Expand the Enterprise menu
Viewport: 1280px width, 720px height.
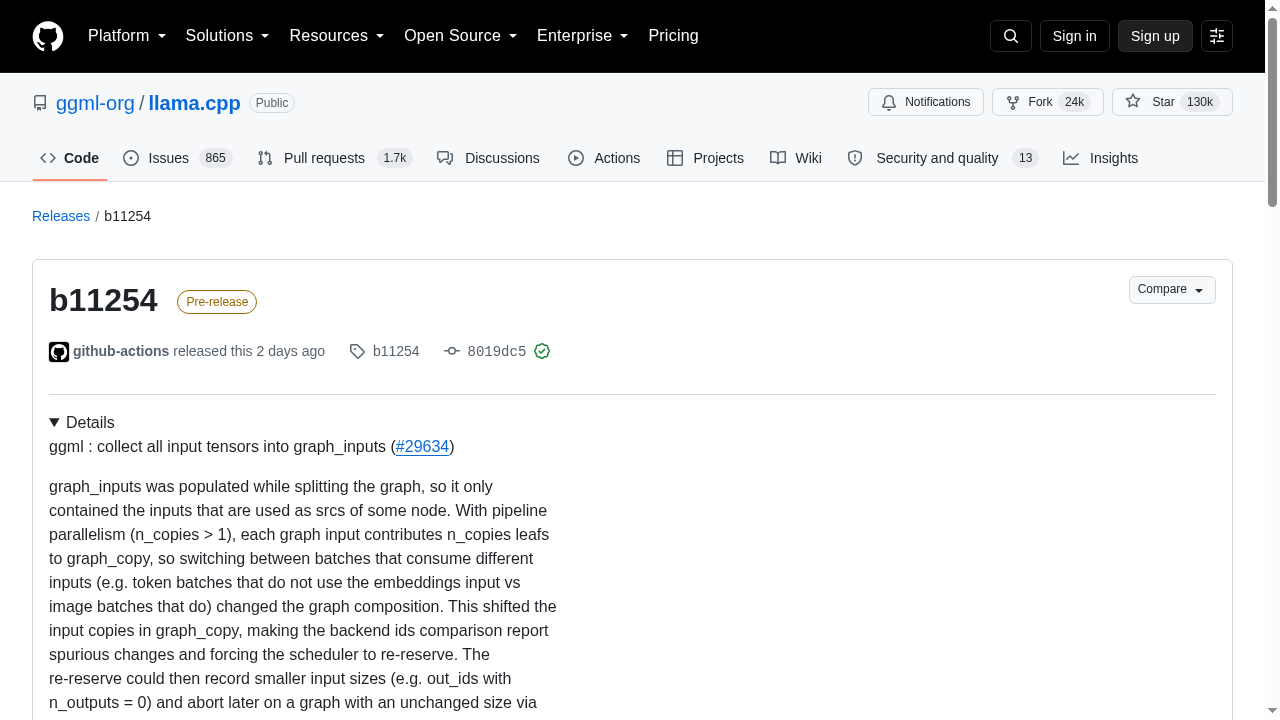coord(583,36)
